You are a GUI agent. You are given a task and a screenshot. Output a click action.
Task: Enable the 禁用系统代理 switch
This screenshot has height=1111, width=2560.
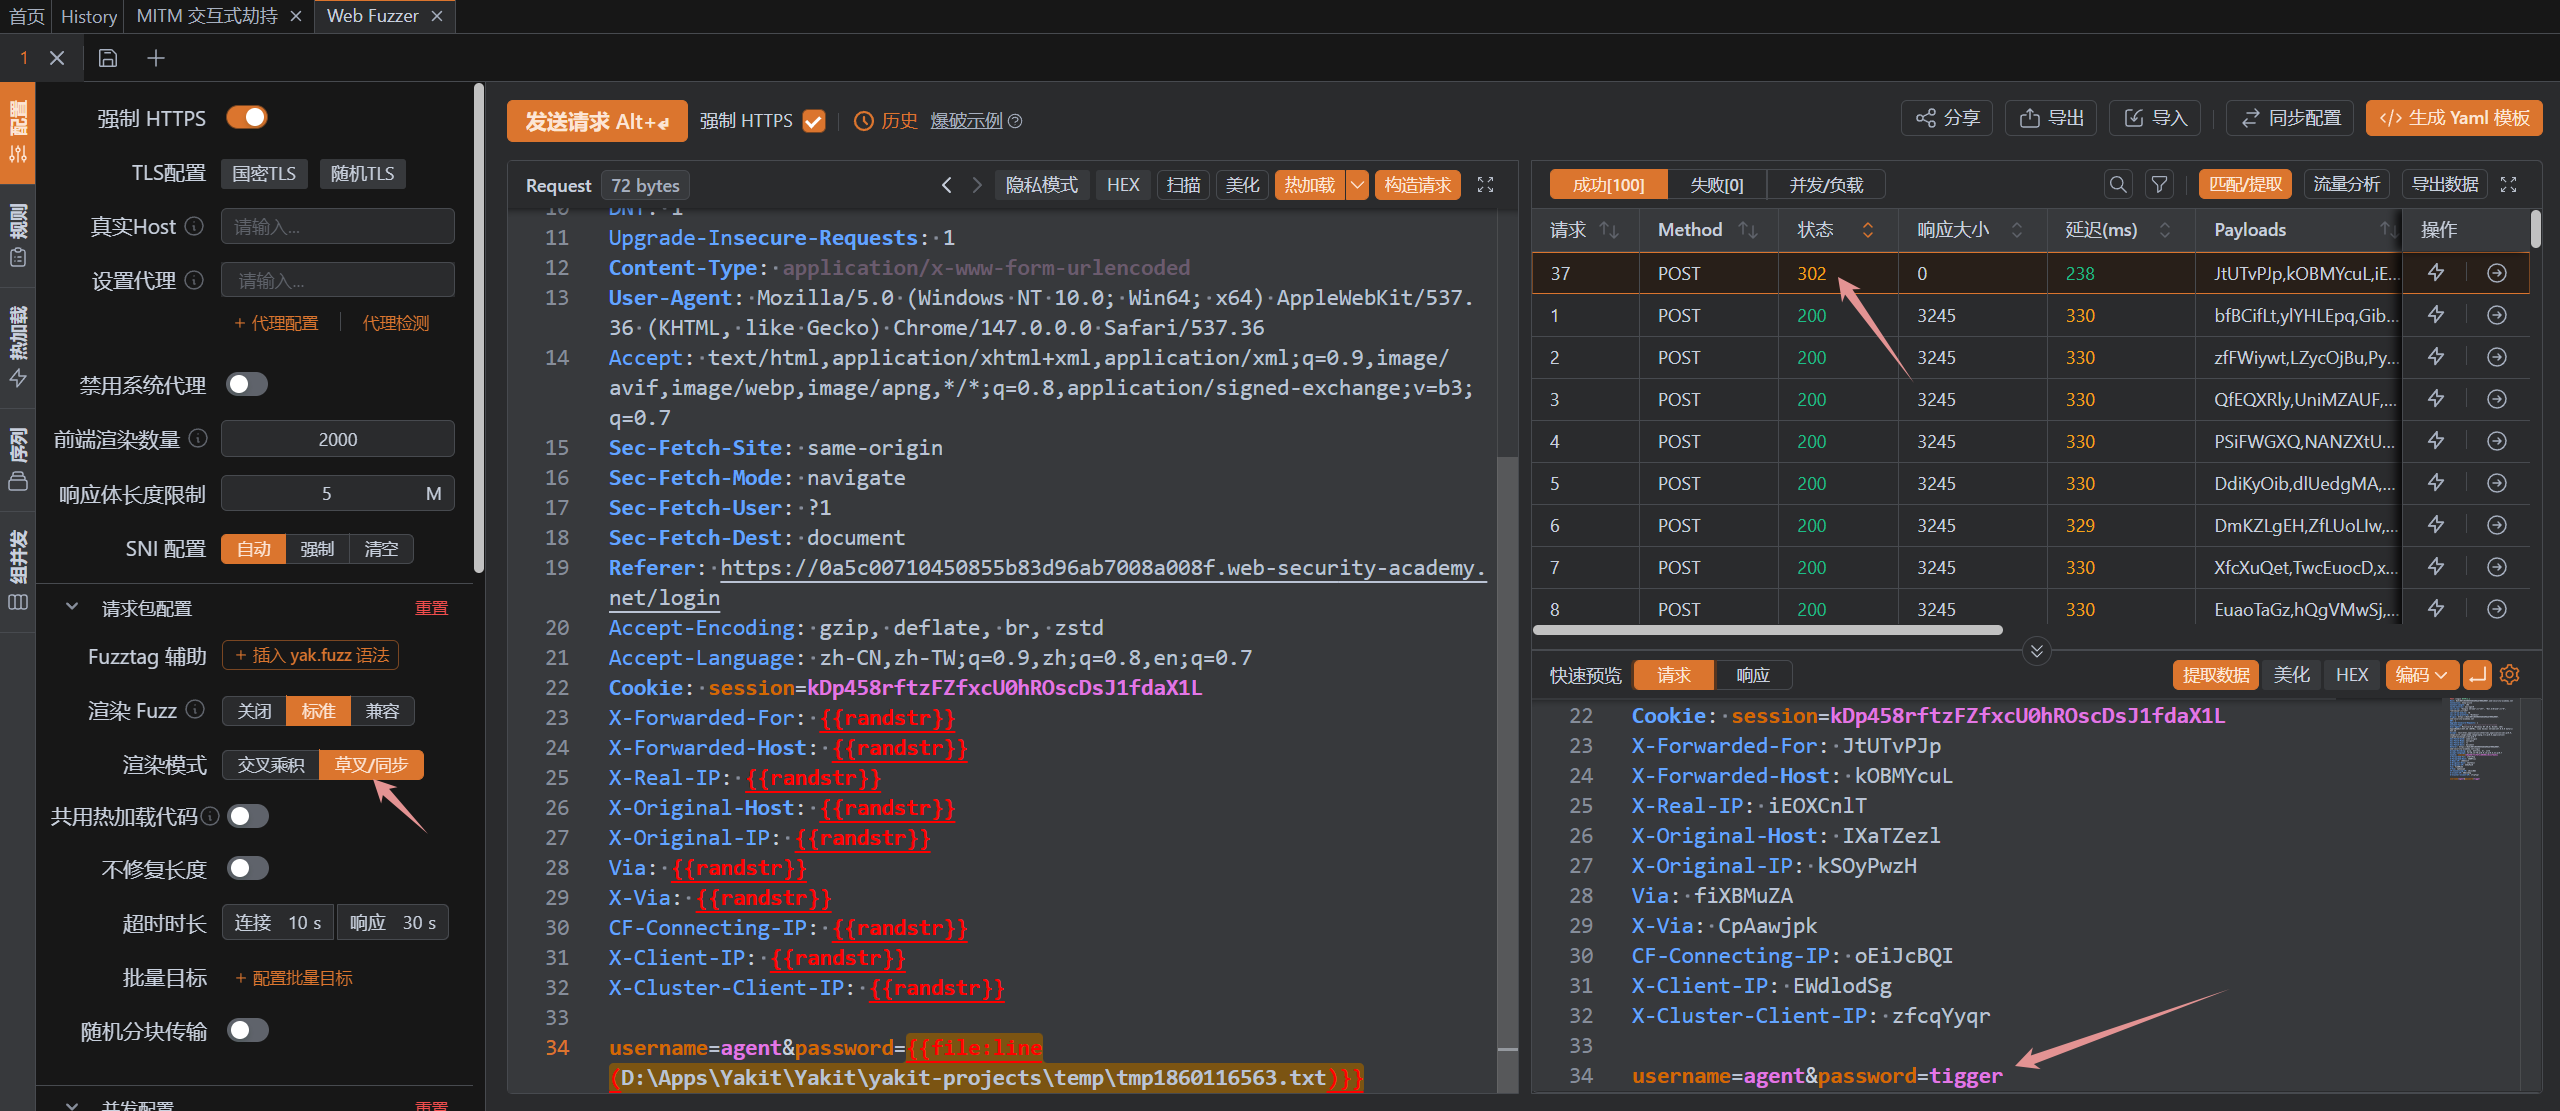pyautogui.click(x=247, y=384)
